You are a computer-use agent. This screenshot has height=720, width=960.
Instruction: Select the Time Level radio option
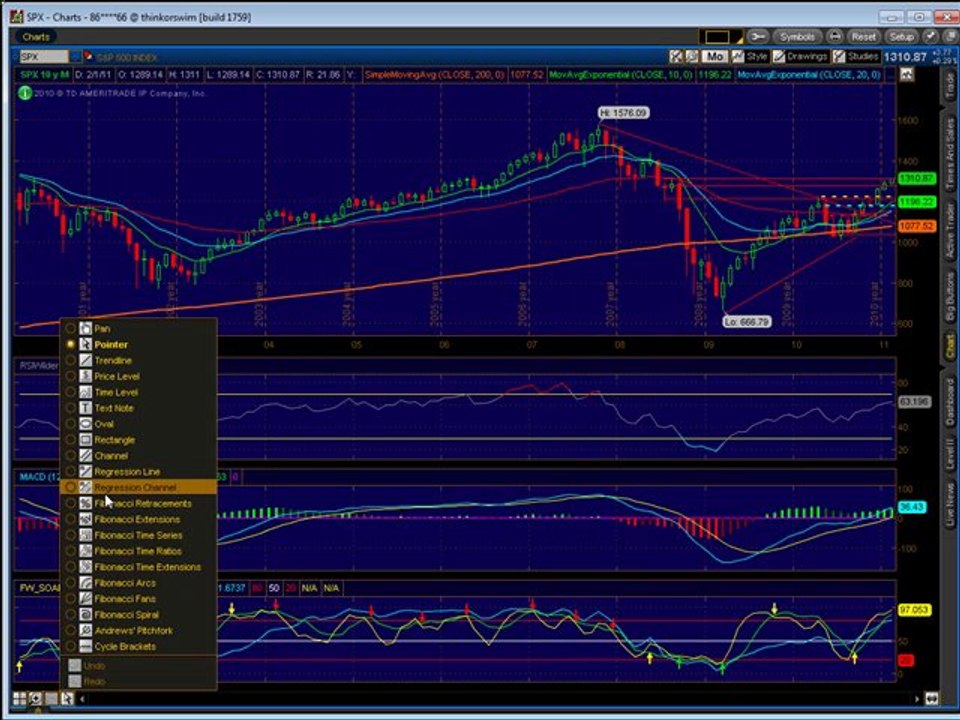click(x=70, y=392)
